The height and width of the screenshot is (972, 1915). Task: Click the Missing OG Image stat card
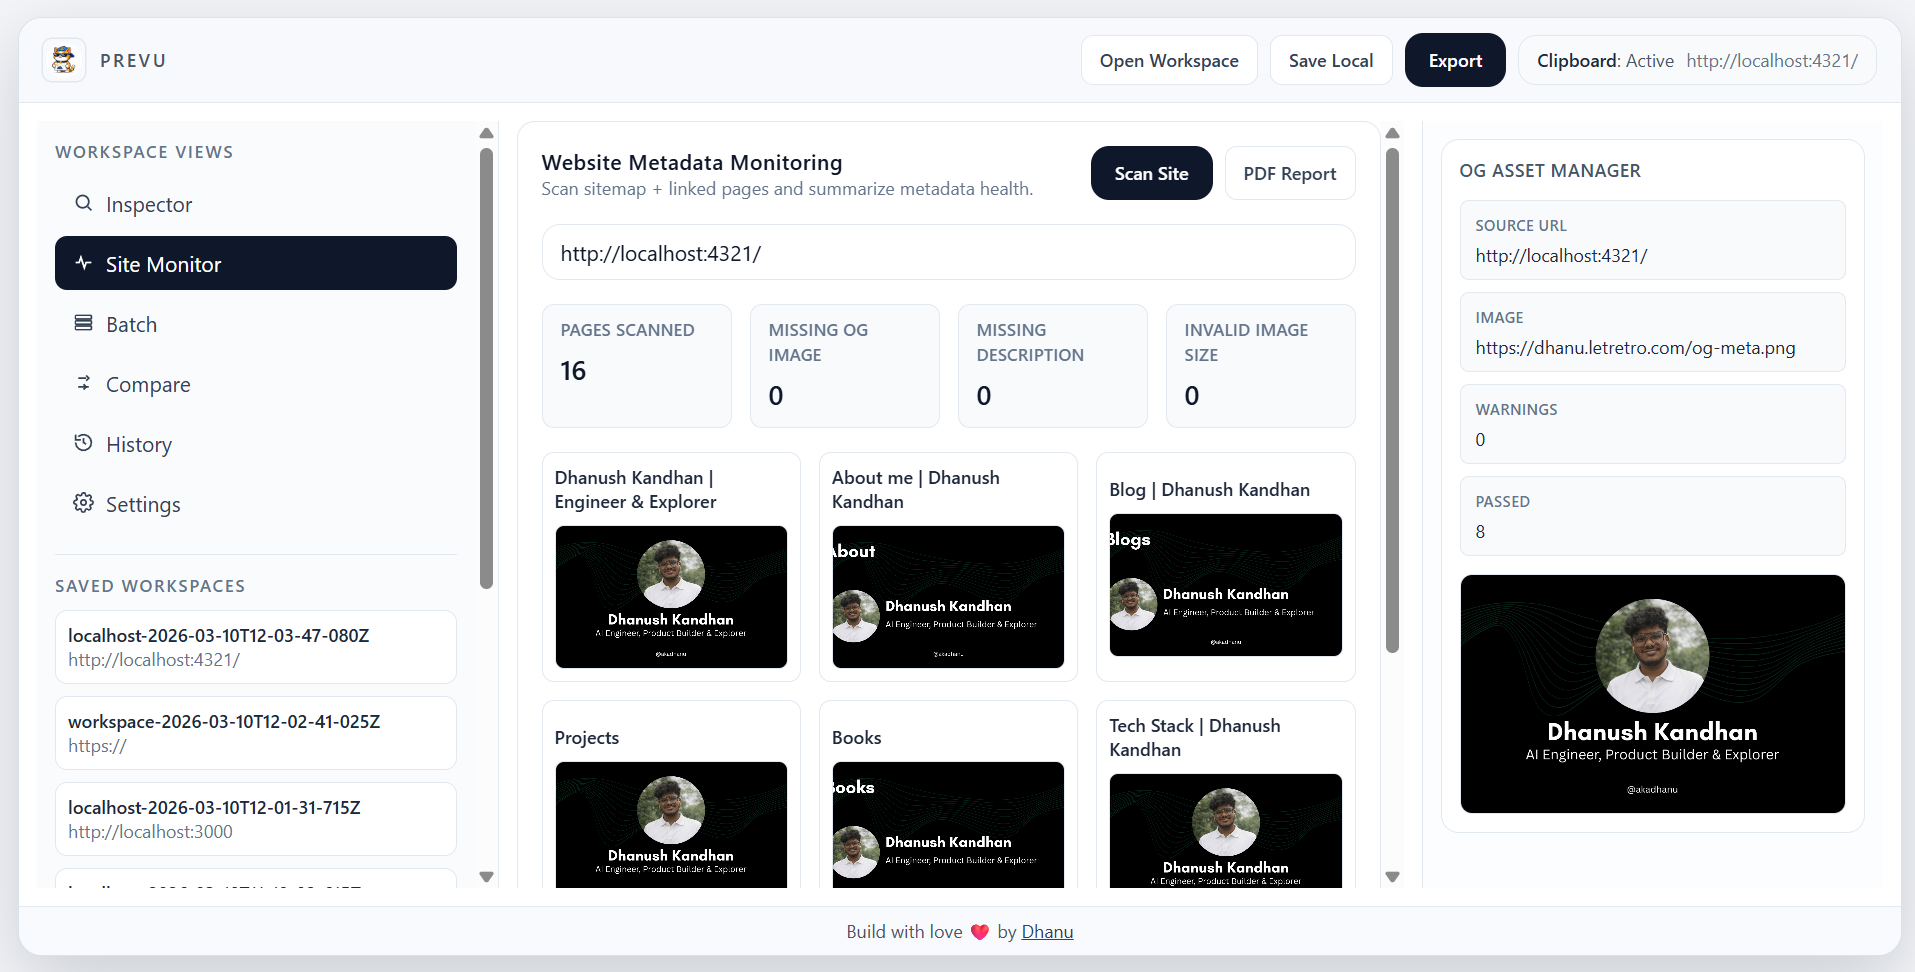(845, 366)
